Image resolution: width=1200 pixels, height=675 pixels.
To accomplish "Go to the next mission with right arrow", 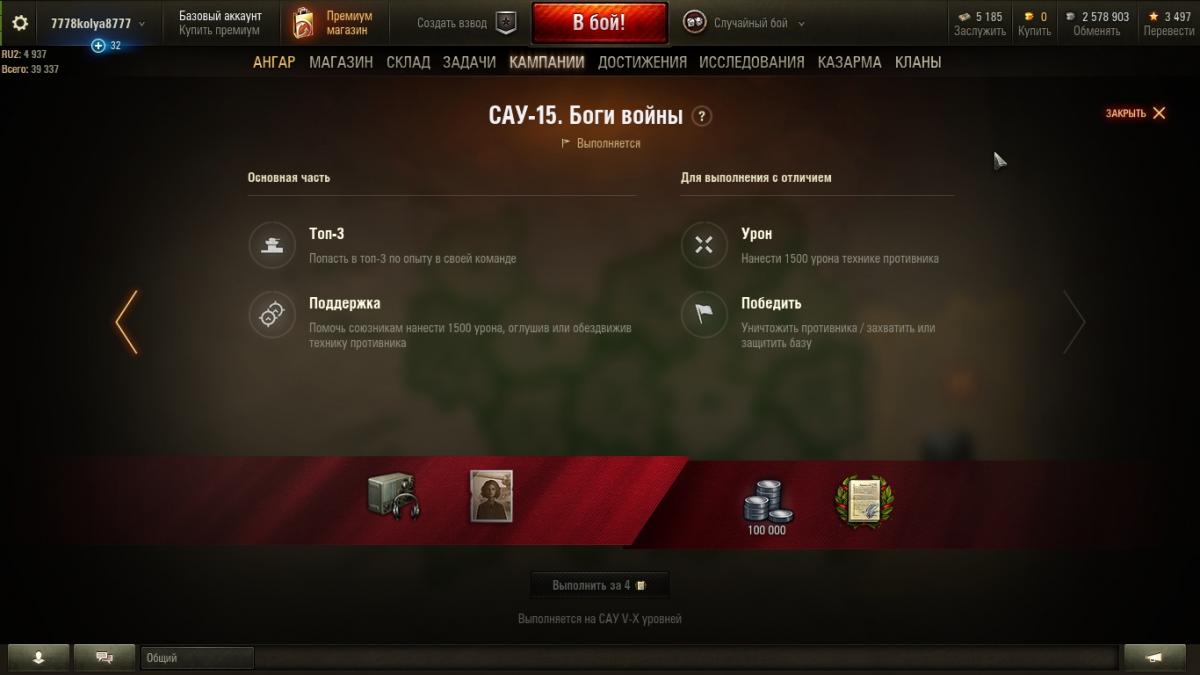I will point(1074,322).
